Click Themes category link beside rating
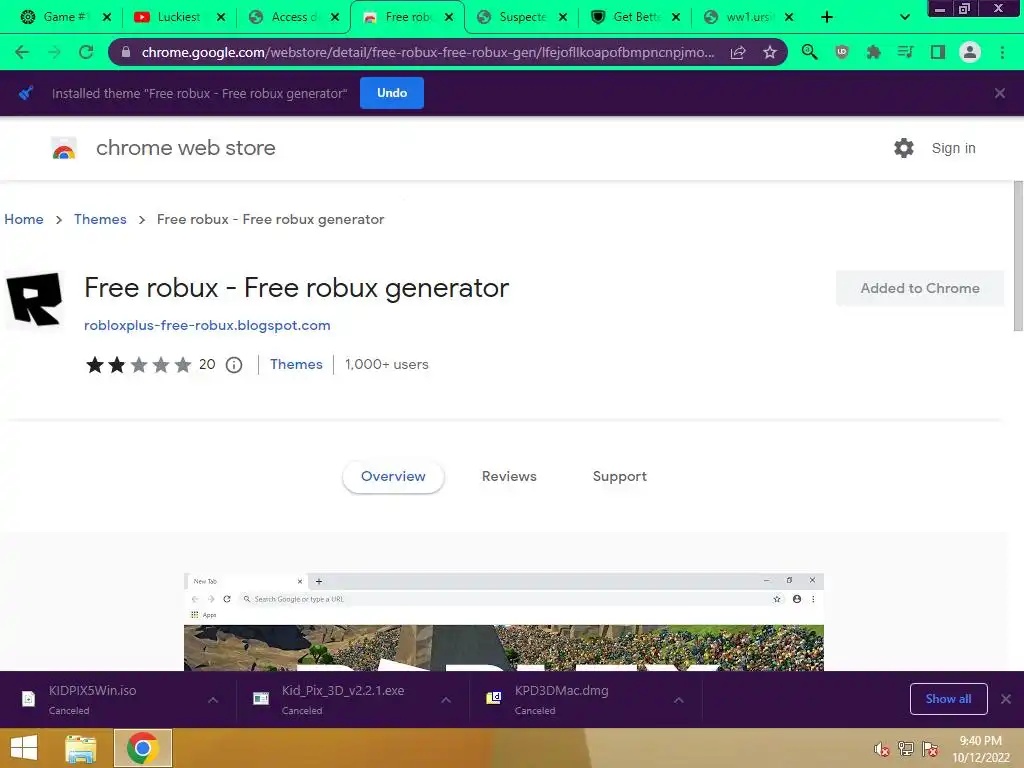This screenshot has height=768, width=1024. point(296,364)
